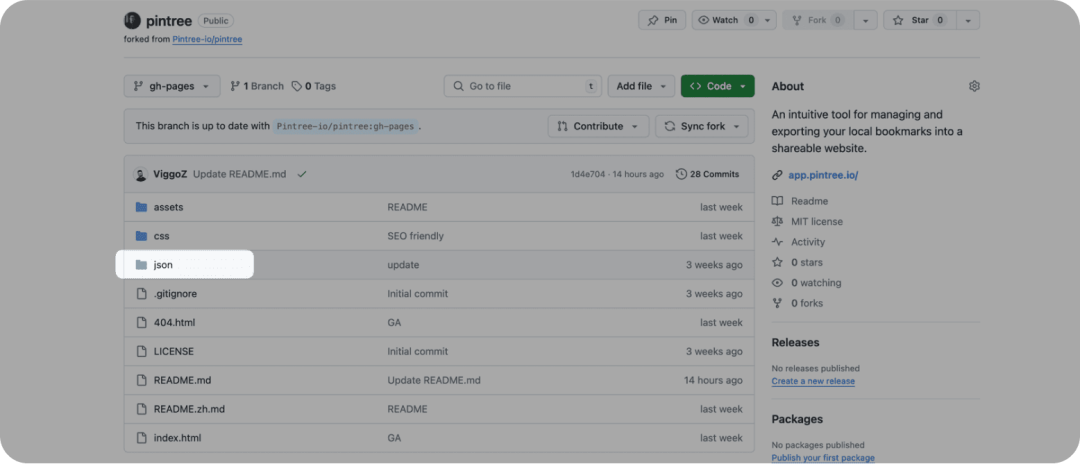This screenshot has width=1080, height=464.
Task: Click the file icon beside LICENSE
Action: pos(141,352)
